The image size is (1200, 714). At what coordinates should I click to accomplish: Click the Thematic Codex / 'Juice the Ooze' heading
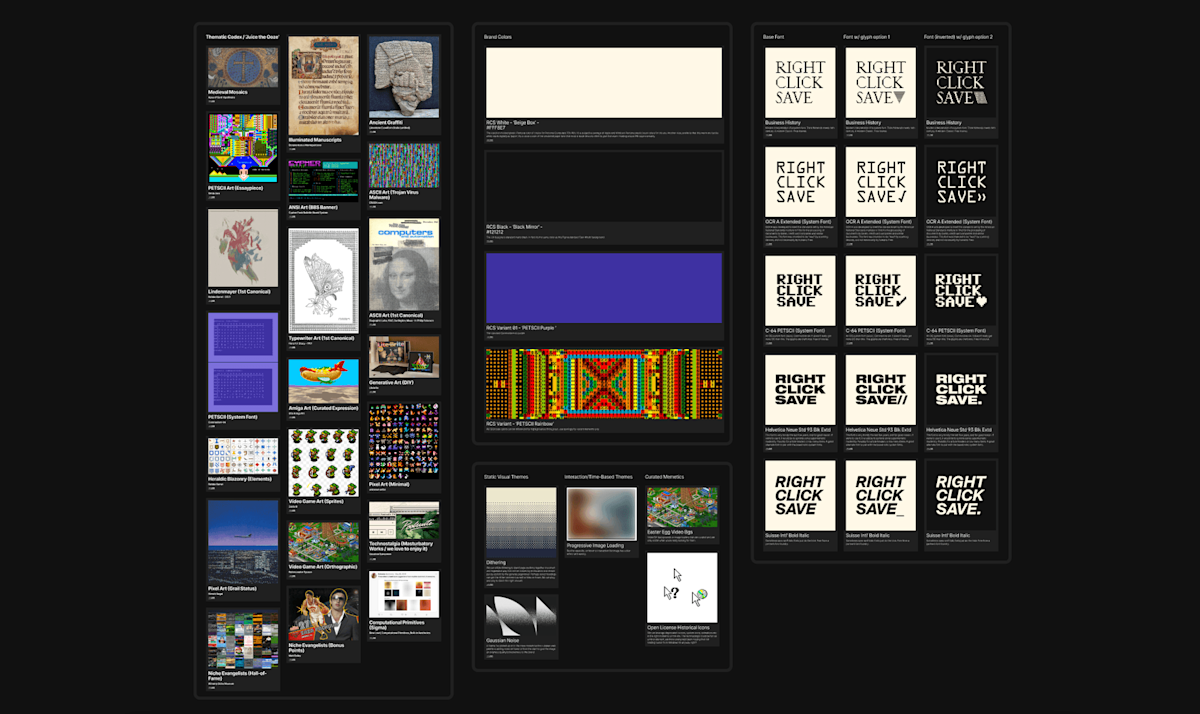tap(242, 37)
